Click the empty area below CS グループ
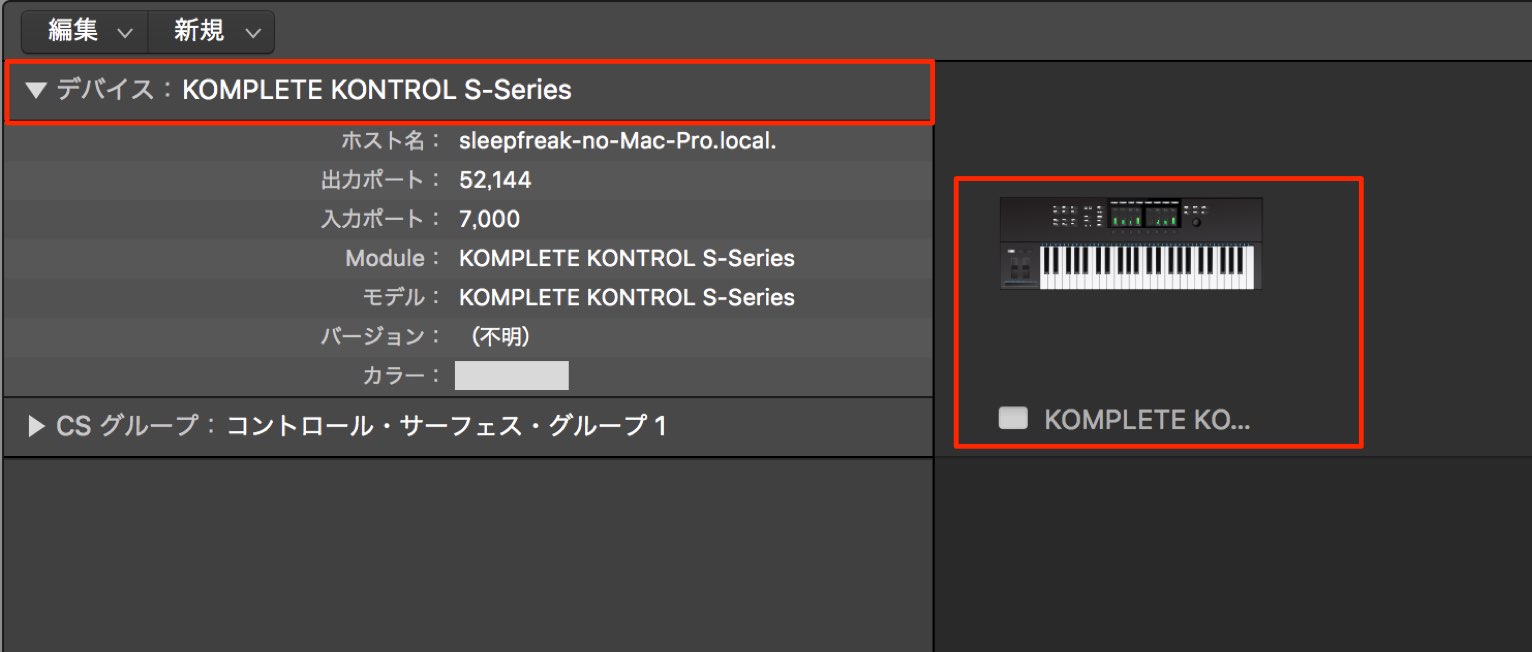Screen dimensions: 1532x652 (468, 555)
